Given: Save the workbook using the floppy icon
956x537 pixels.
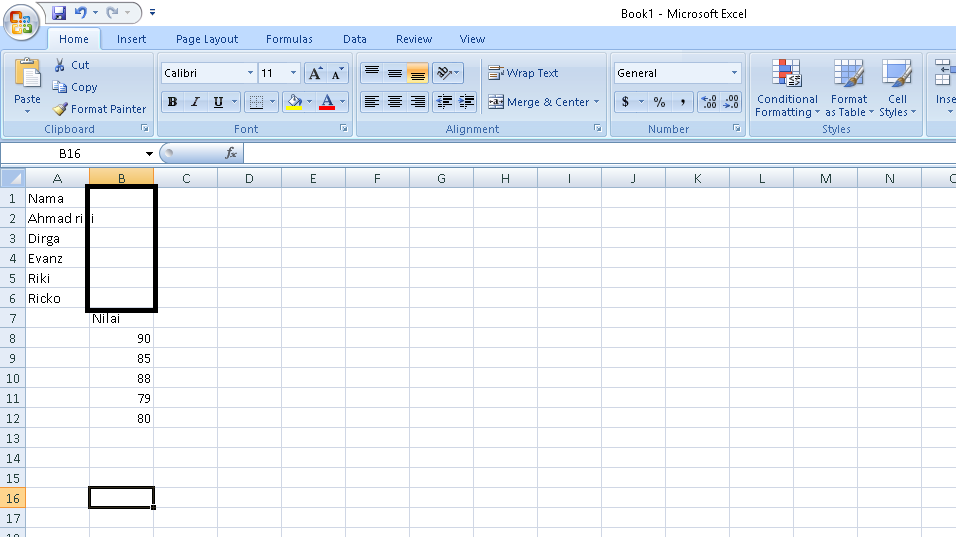Looking at the screenshot, I should click(59, 12).
